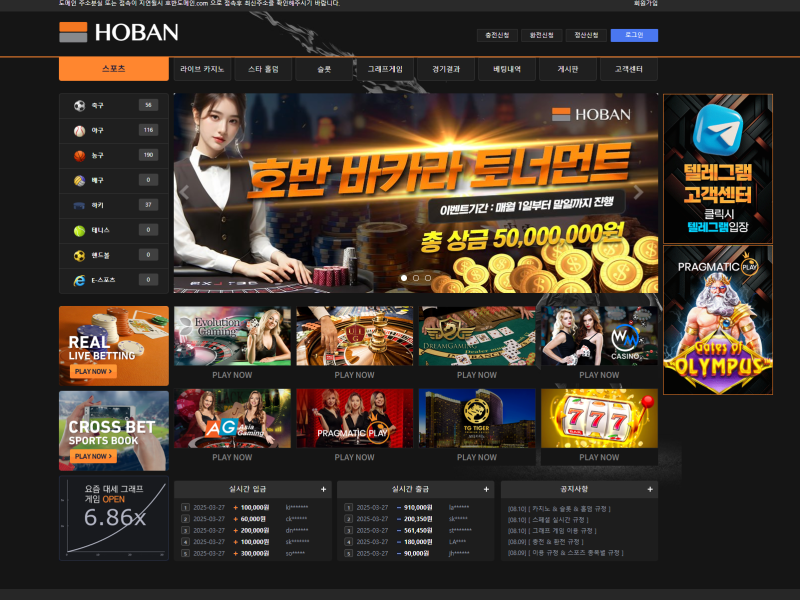Open tennis via the green ball icon
The image size is (800, 600).
click(x=79, y=230)
